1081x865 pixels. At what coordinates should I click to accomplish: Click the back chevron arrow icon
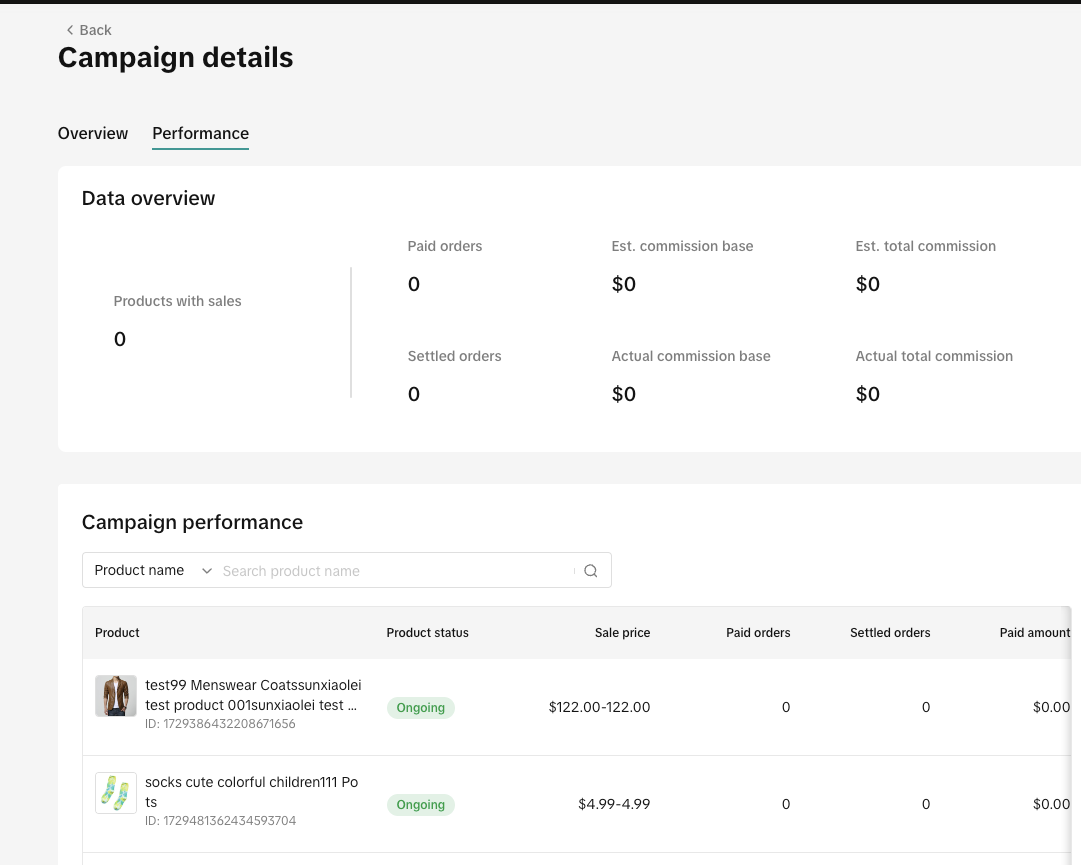tap(69, 30)
